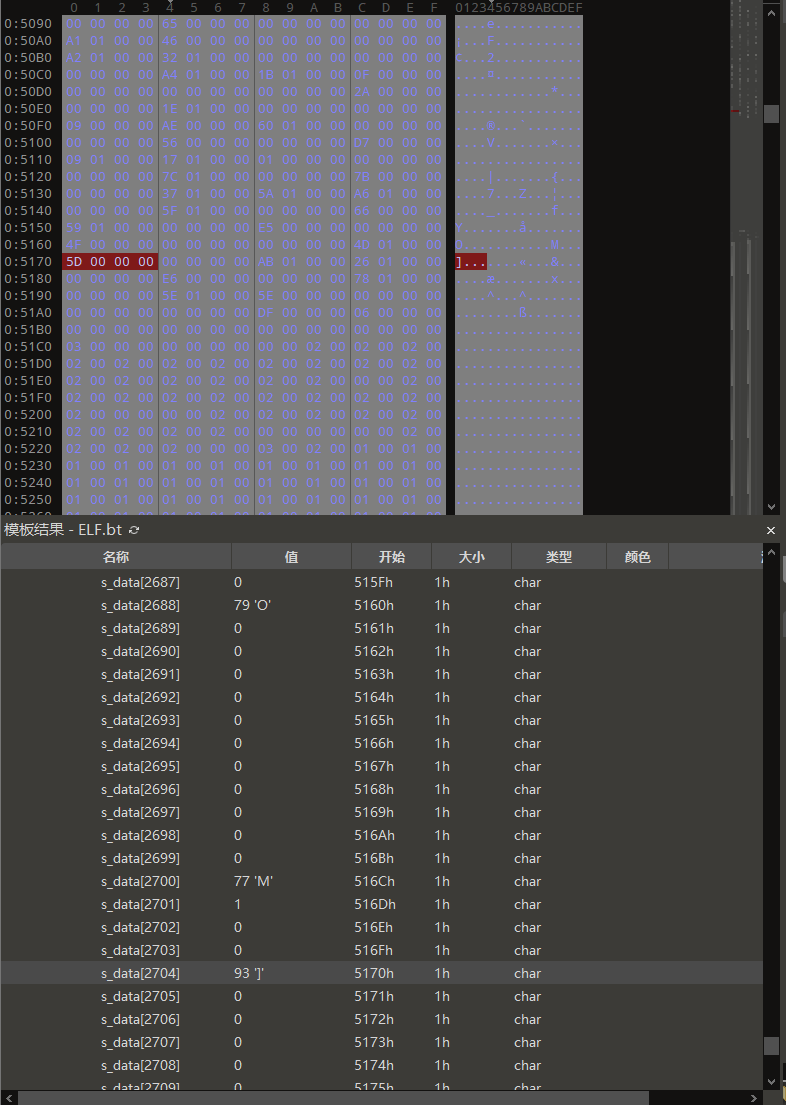Click the 大小 column header

(x=471, y=557)
